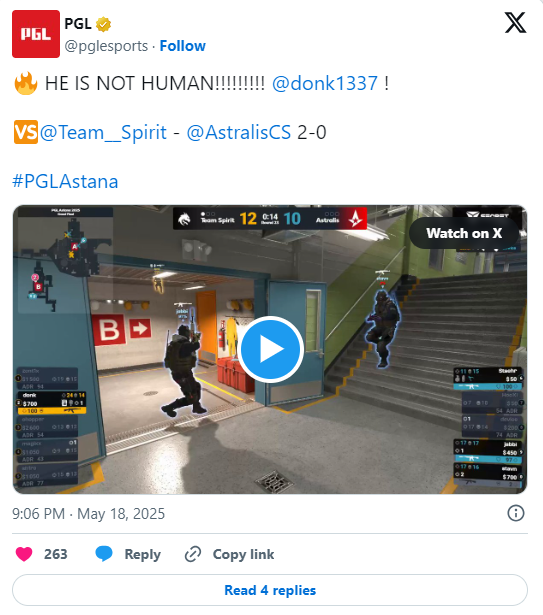Screen dimensions: 543x615
Task: Like the tweet with the heart icon
Action: coord(24,554)
